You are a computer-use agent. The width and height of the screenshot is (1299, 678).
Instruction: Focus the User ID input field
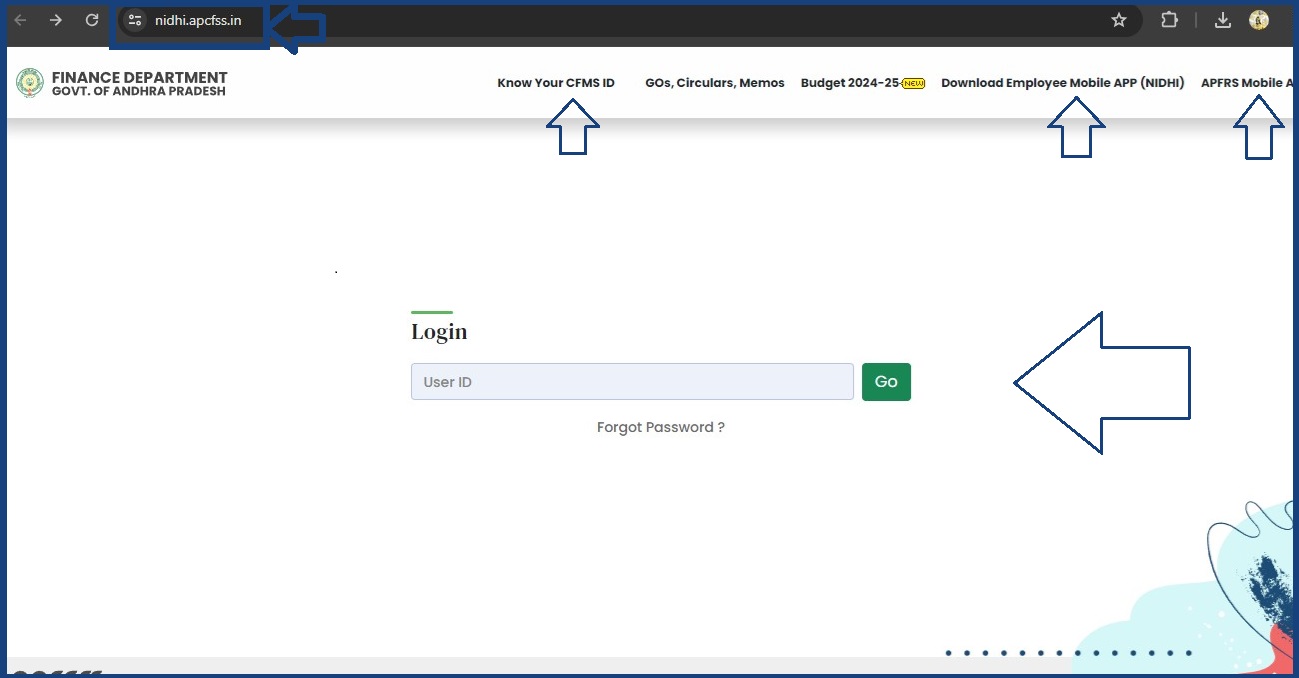click(632, 382)
